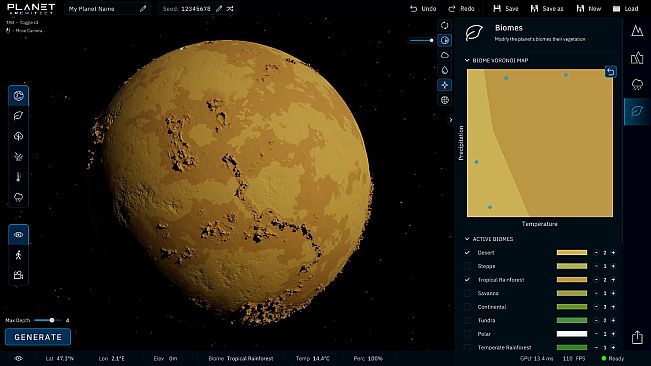Viewport: 651px width, 366px height.
Task: Enable the Temperate Rainforest biome checkbox
Action: coord(467,347)
